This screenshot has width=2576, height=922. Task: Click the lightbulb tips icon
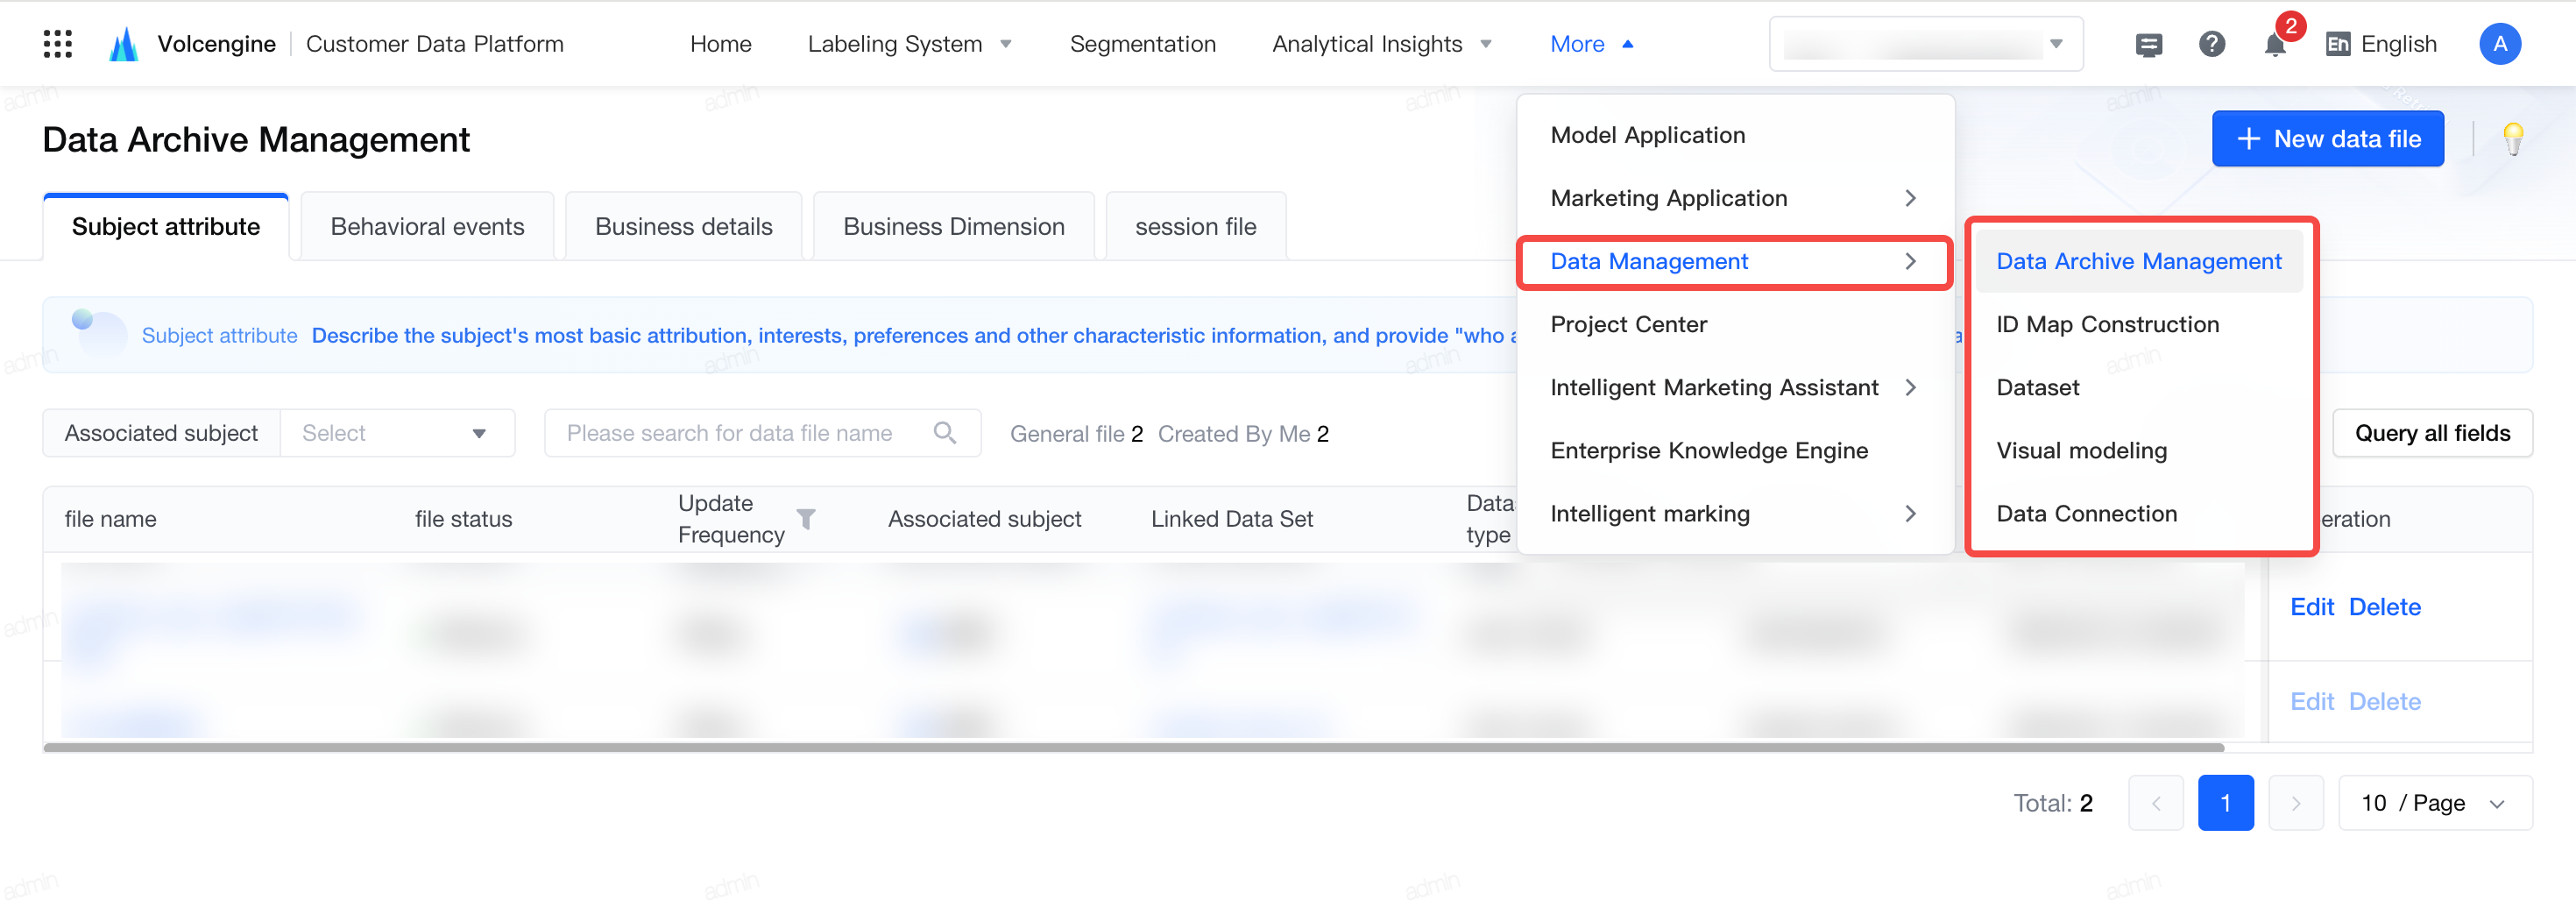point(2513,139)
